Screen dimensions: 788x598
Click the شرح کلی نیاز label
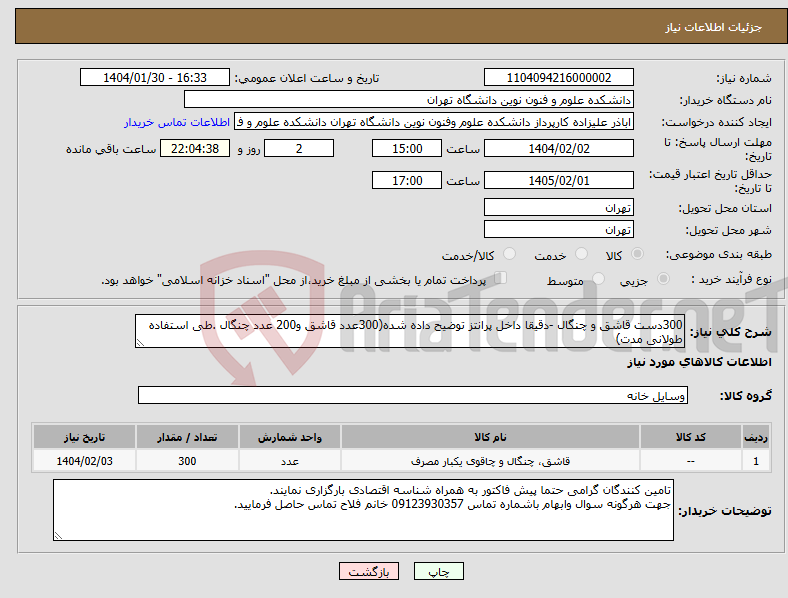[x=730, y=332]
